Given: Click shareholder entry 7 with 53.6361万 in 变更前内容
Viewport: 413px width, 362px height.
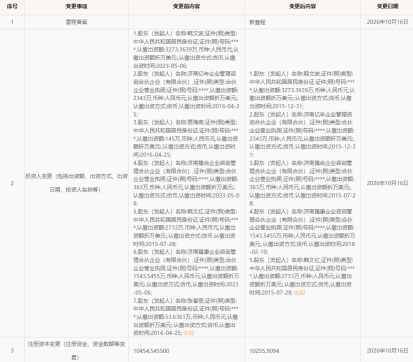Looking at the screenshot, I should [186, 317].
